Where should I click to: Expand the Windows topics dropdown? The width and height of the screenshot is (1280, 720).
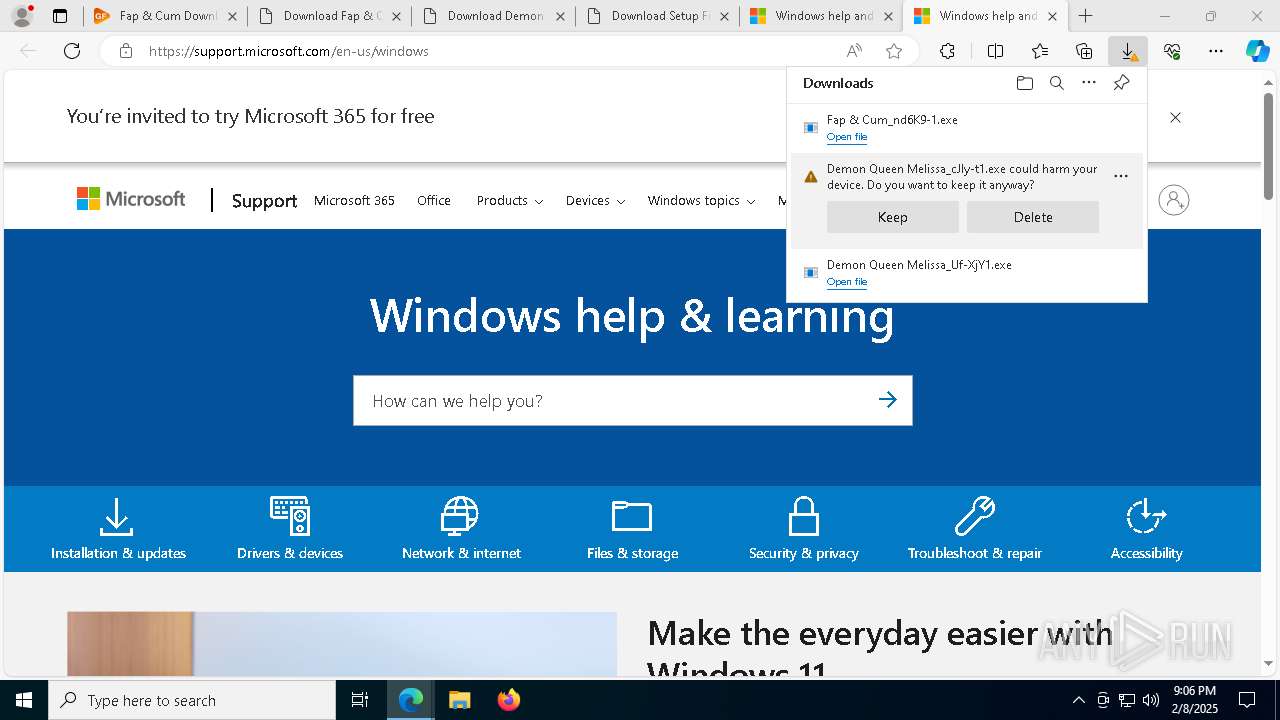(701, 200)
